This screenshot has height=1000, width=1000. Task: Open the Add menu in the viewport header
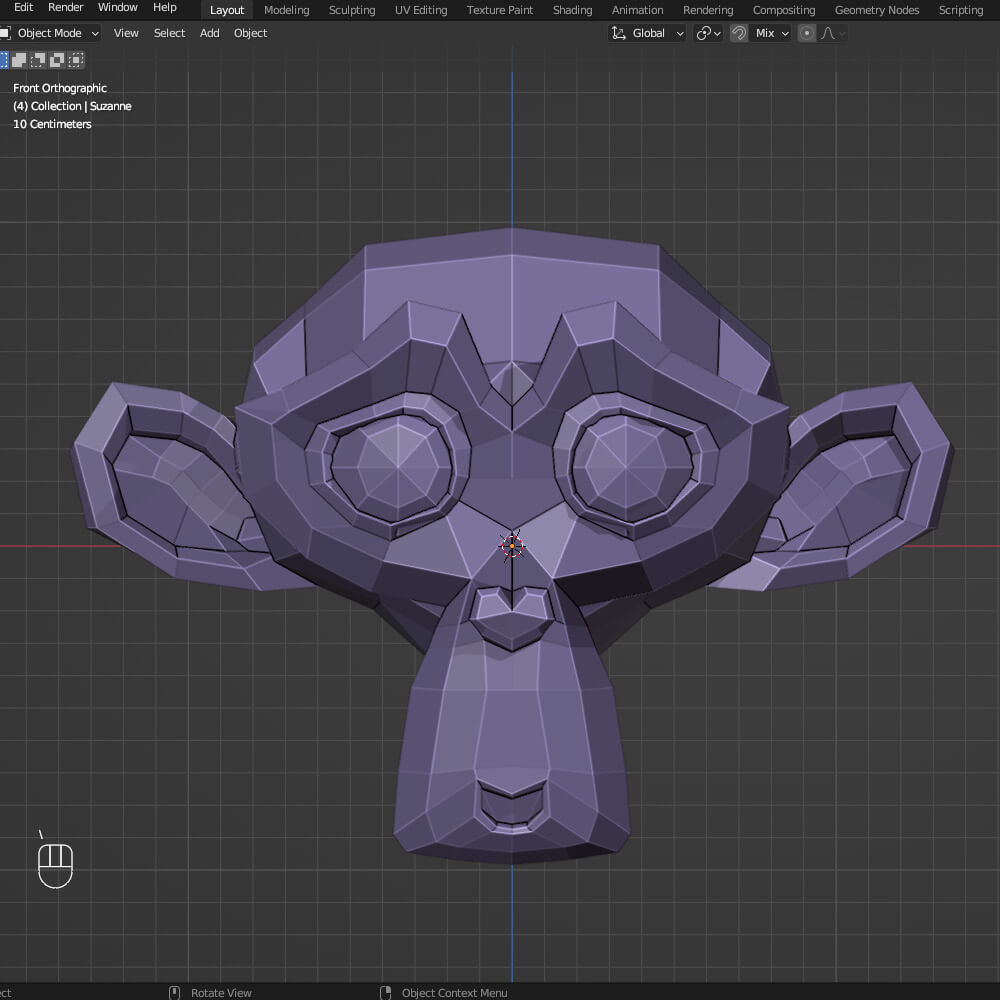(209, 33)
